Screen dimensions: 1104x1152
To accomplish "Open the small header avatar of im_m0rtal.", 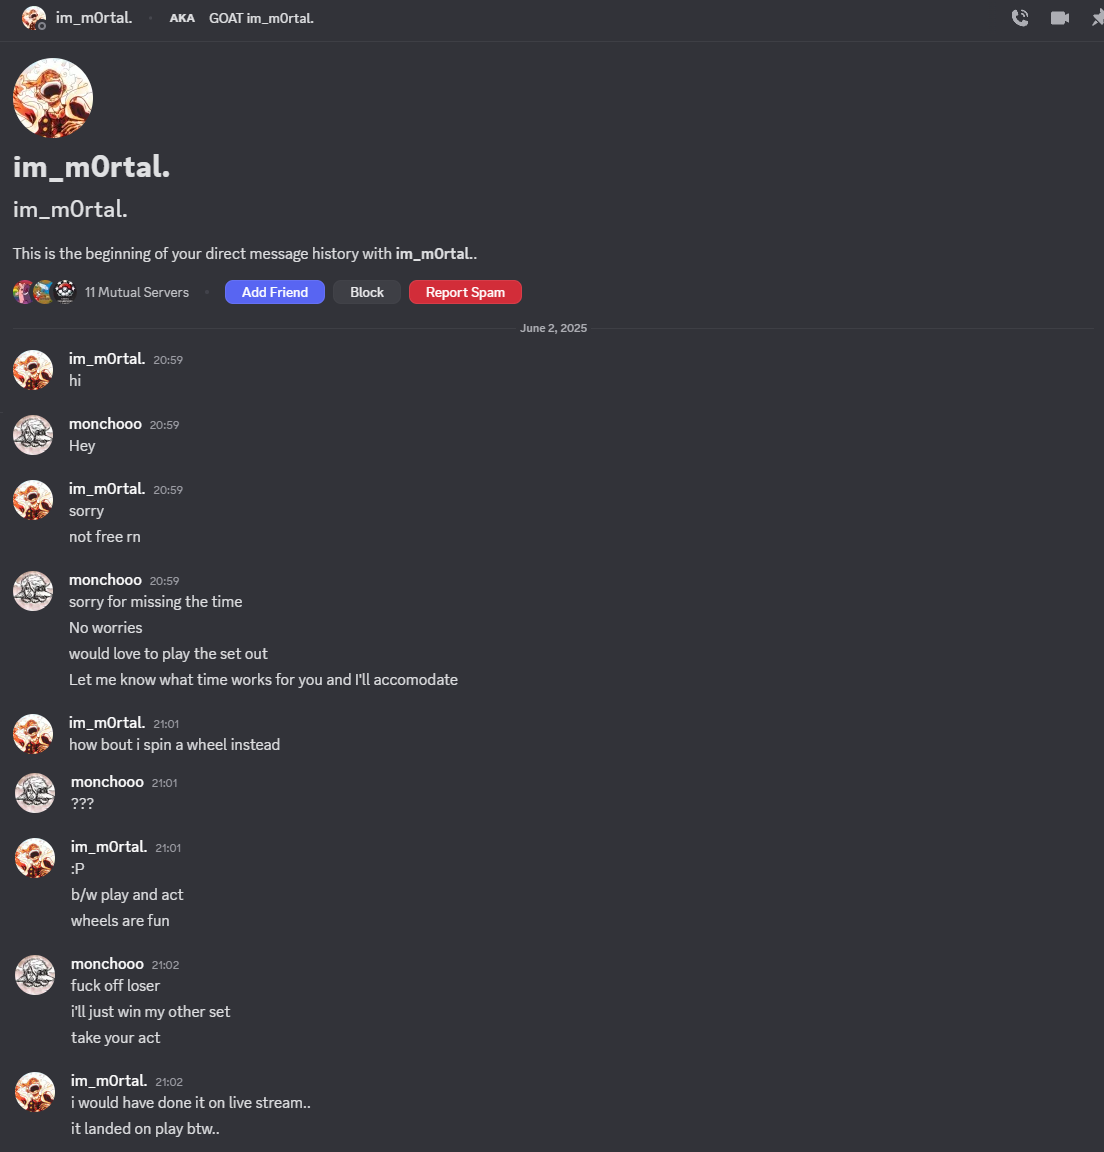I will (34, 18).
